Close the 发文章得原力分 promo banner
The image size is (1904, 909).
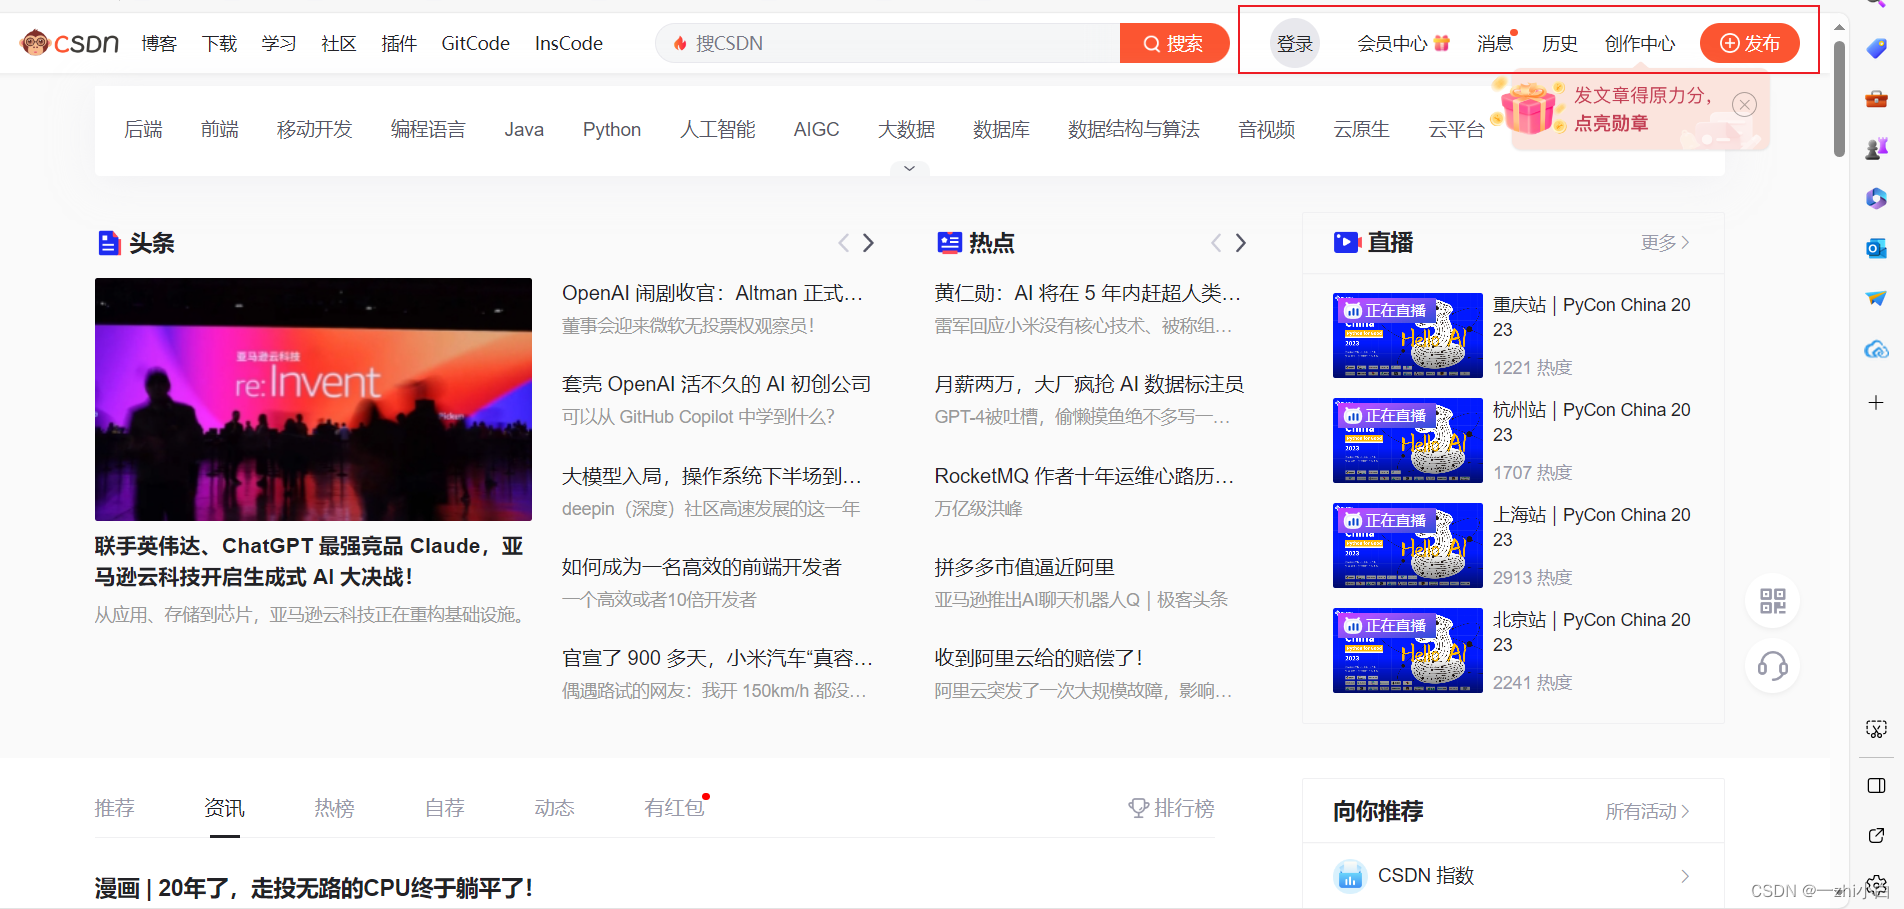click(x=1744, y=104)
